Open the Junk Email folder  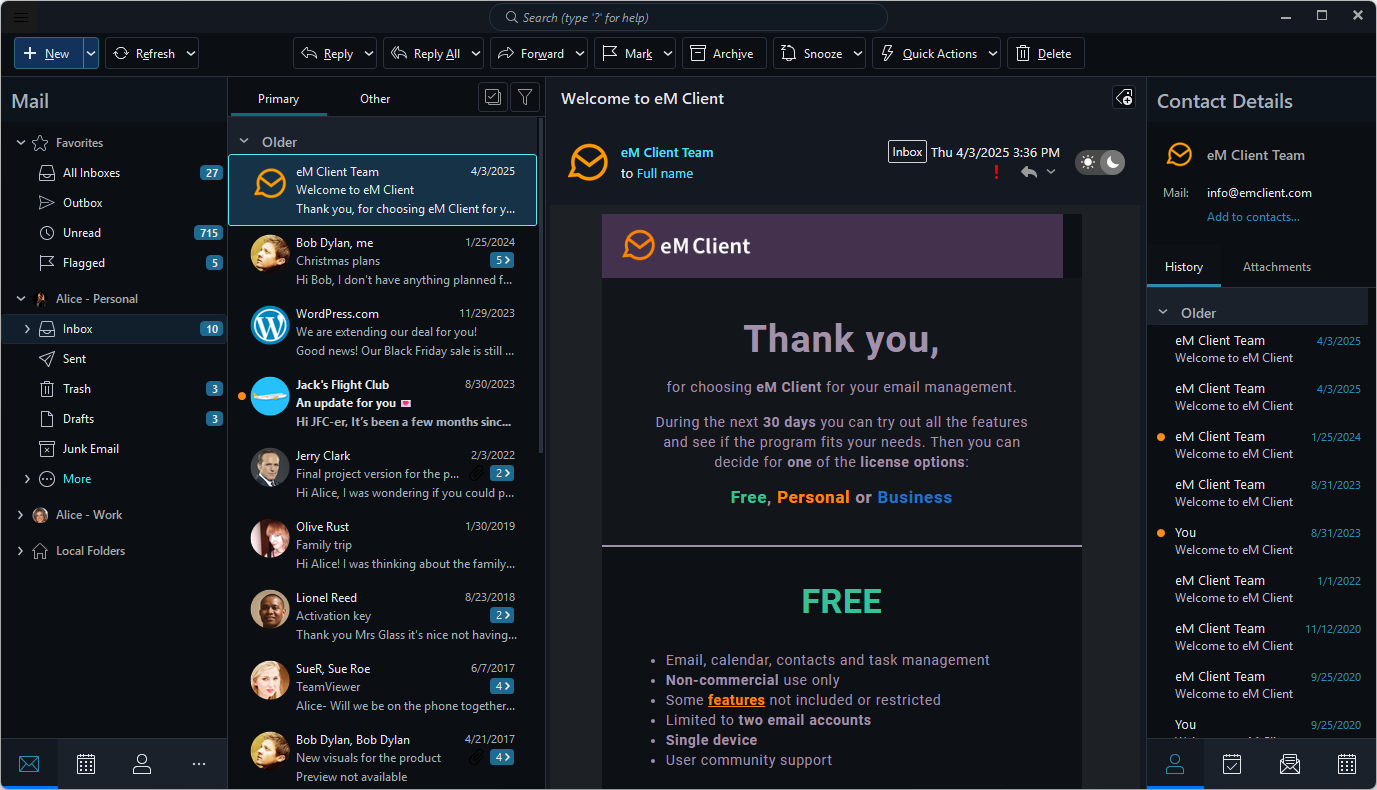coord(114,449)
